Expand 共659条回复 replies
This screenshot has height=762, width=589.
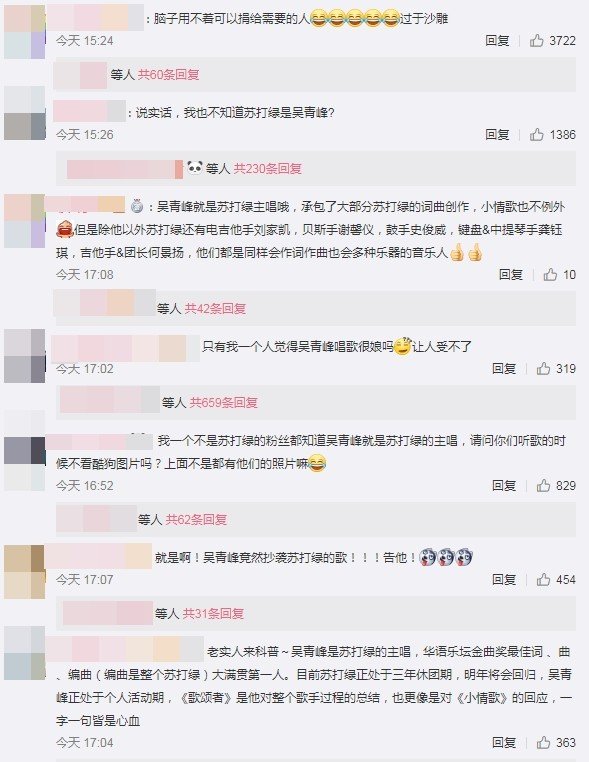click(x=224, y=402)
